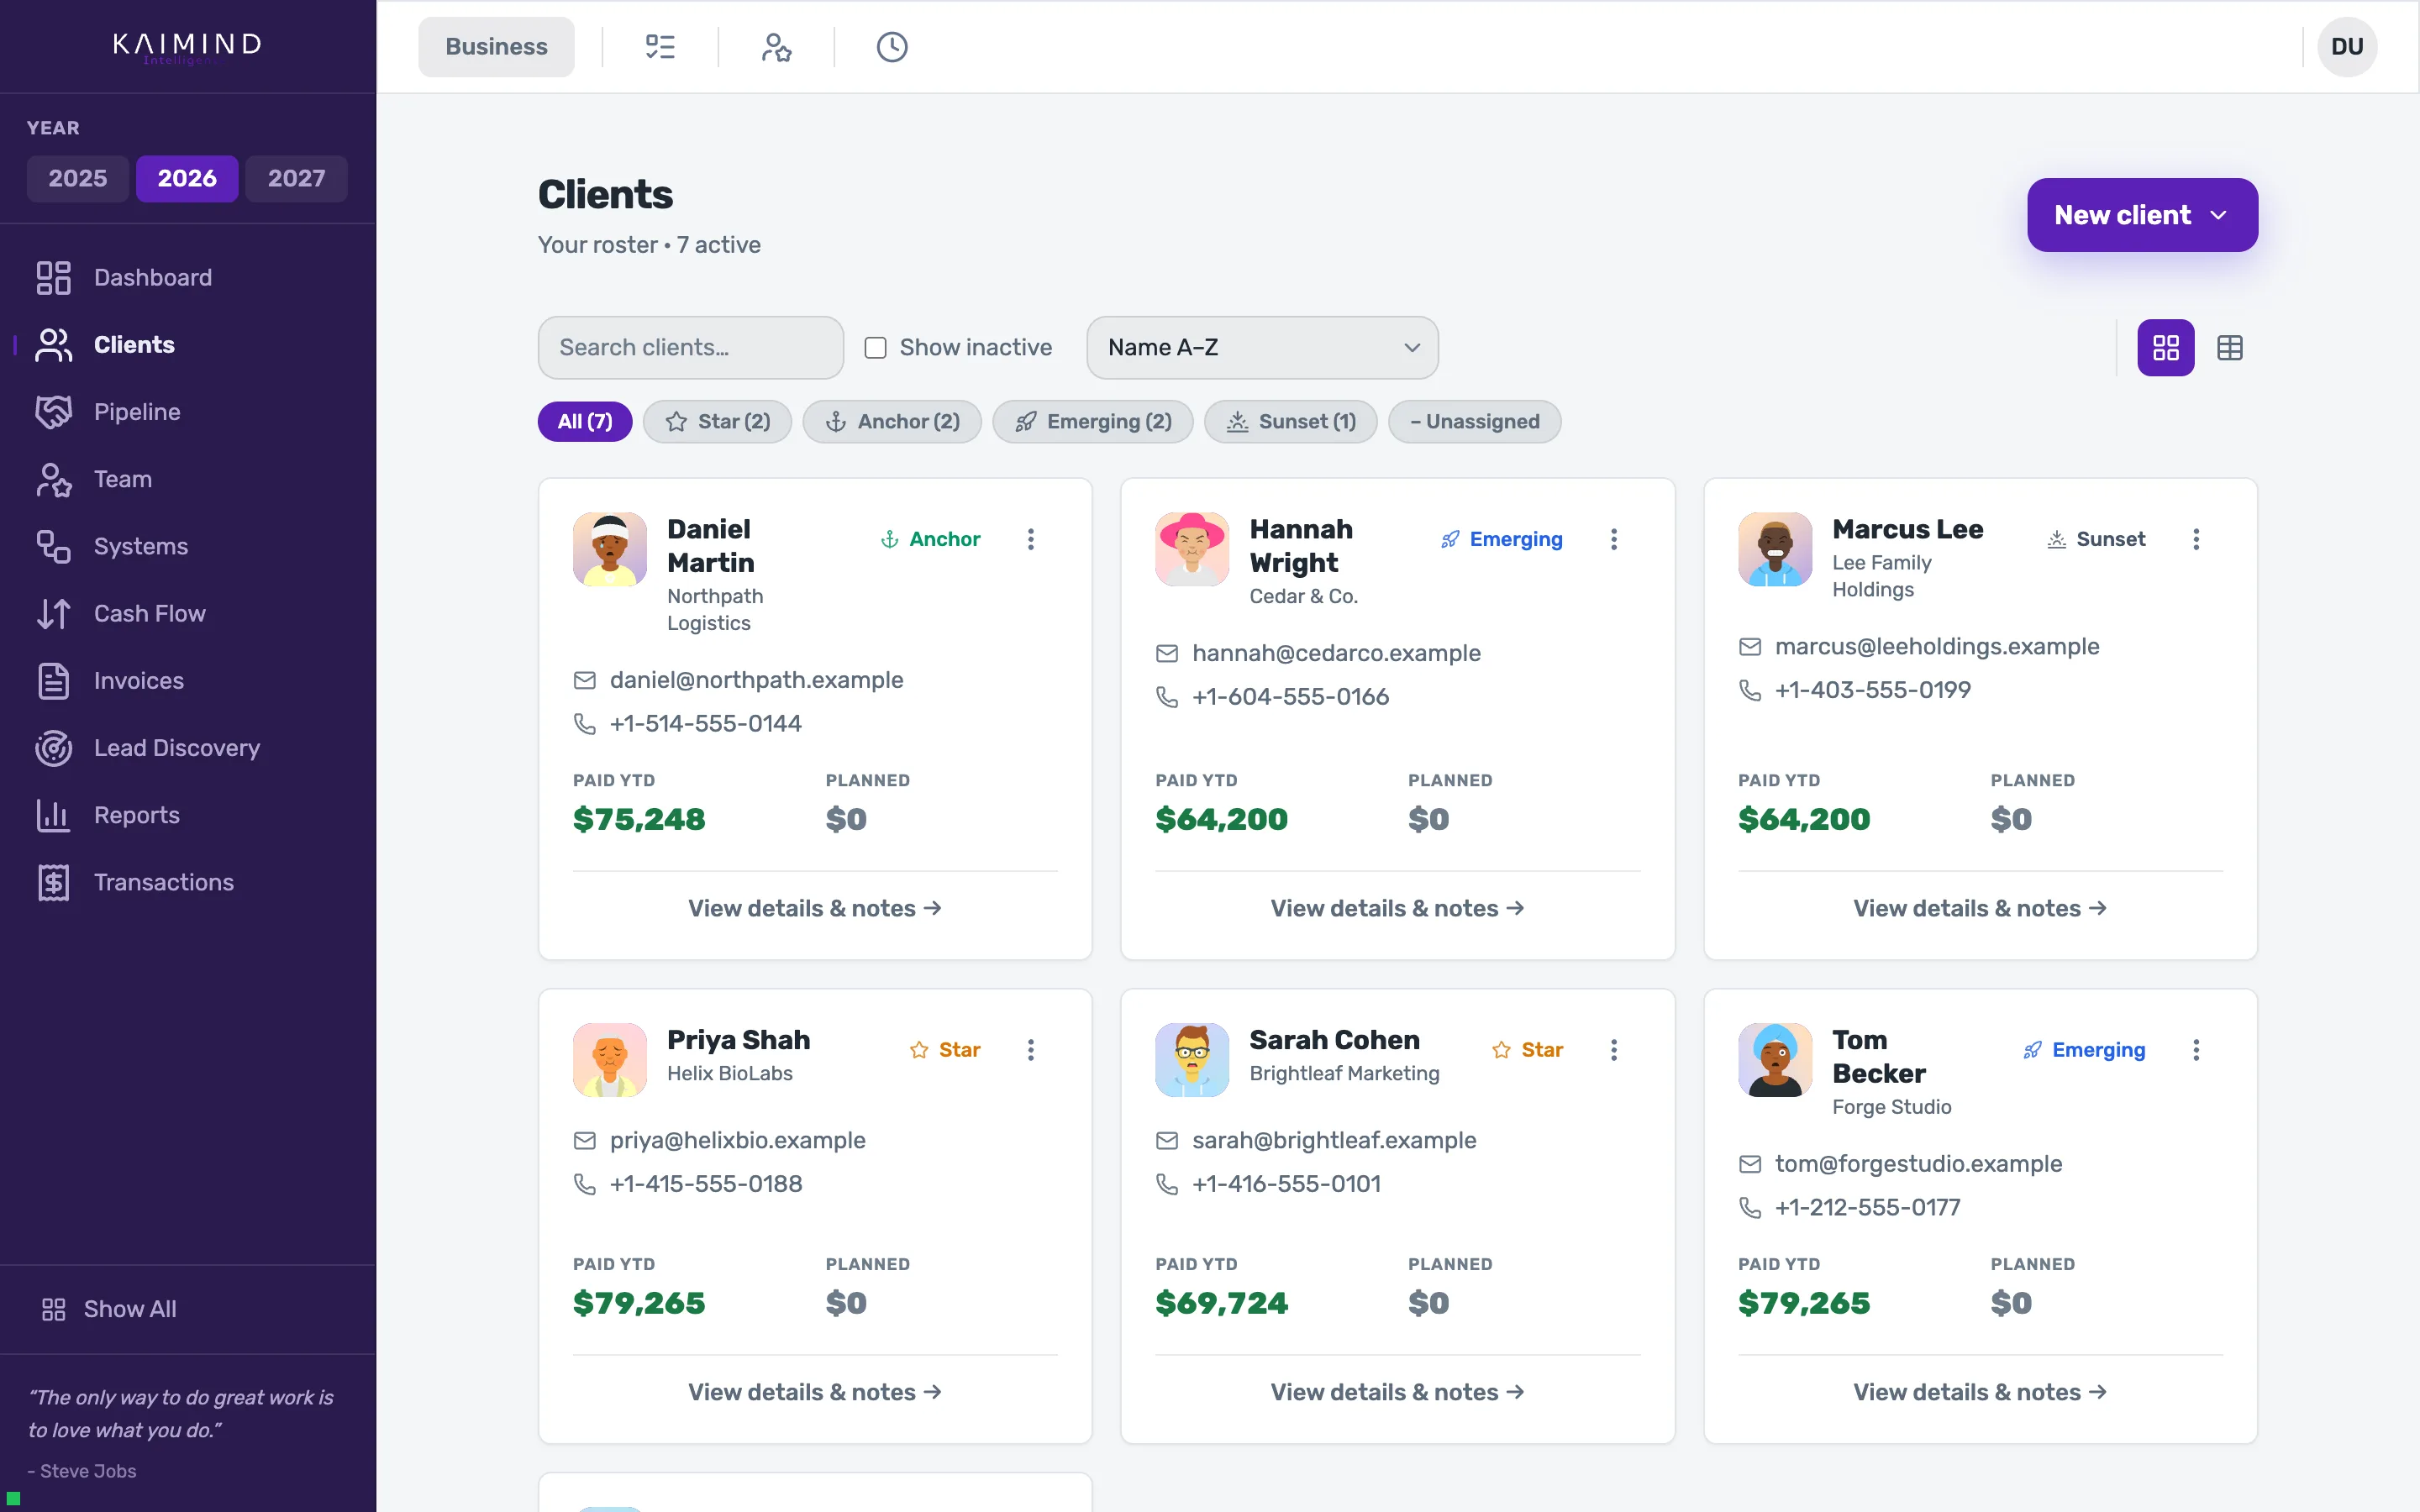Open the user-star icon in top bar
Screen dimensions: 2420x1512
click(776, 47)
